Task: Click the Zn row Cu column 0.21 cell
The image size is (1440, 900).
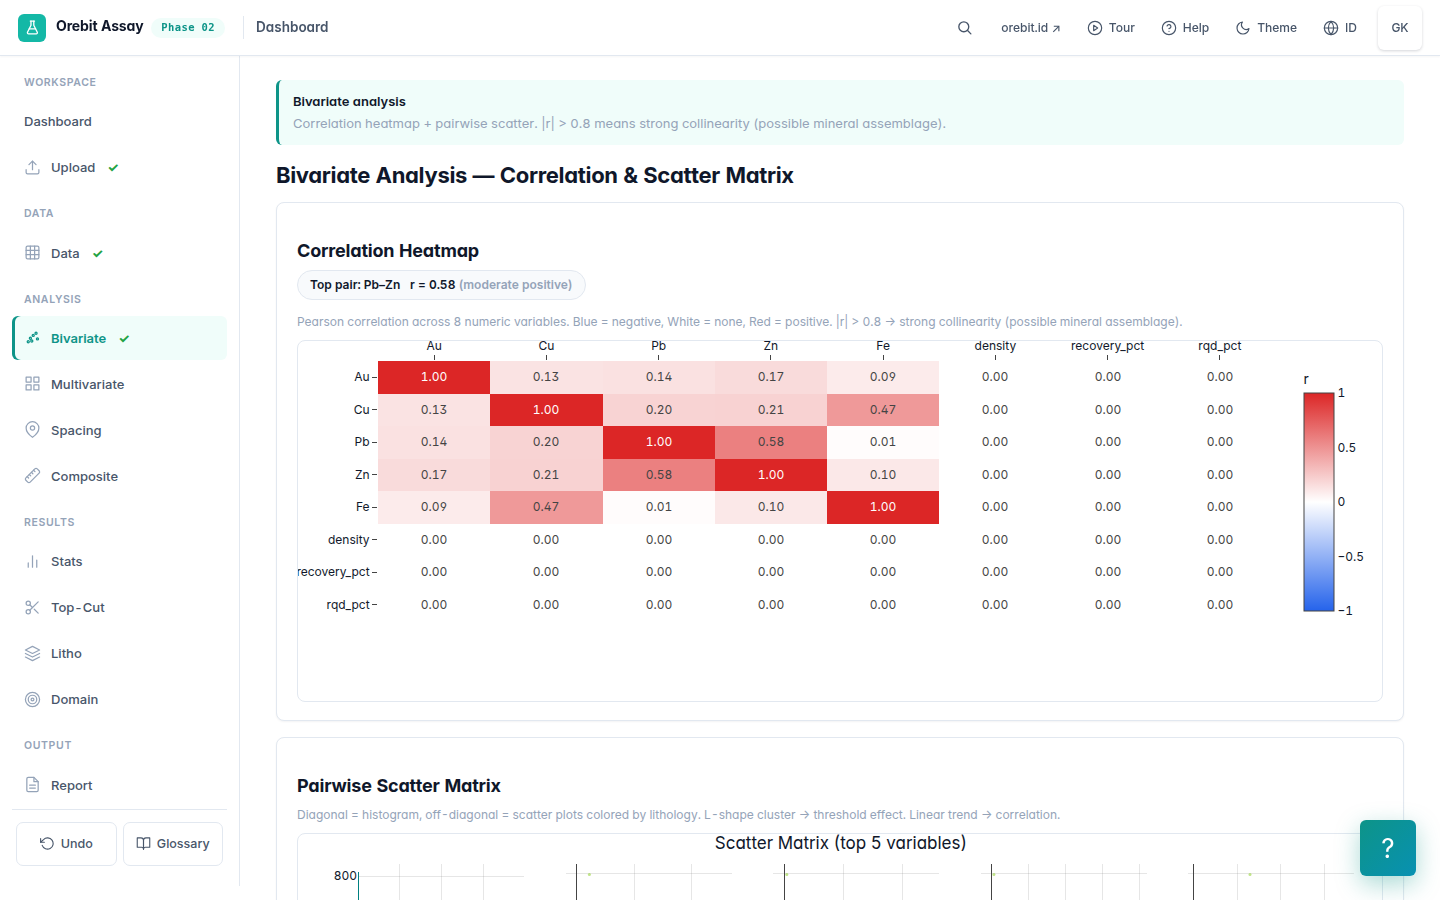Action: [x=546, y=475]
